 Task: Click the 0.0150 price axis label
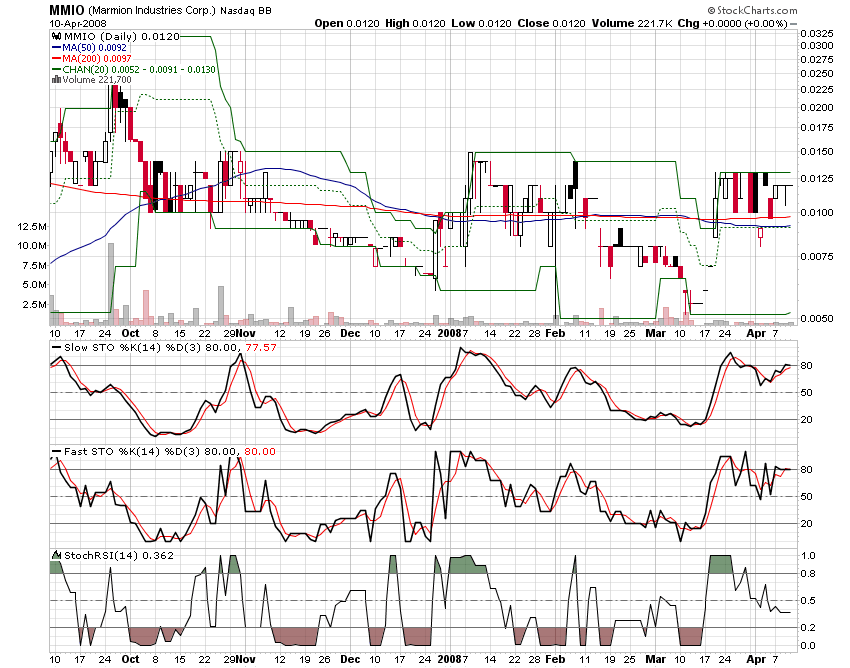point(817,152)
